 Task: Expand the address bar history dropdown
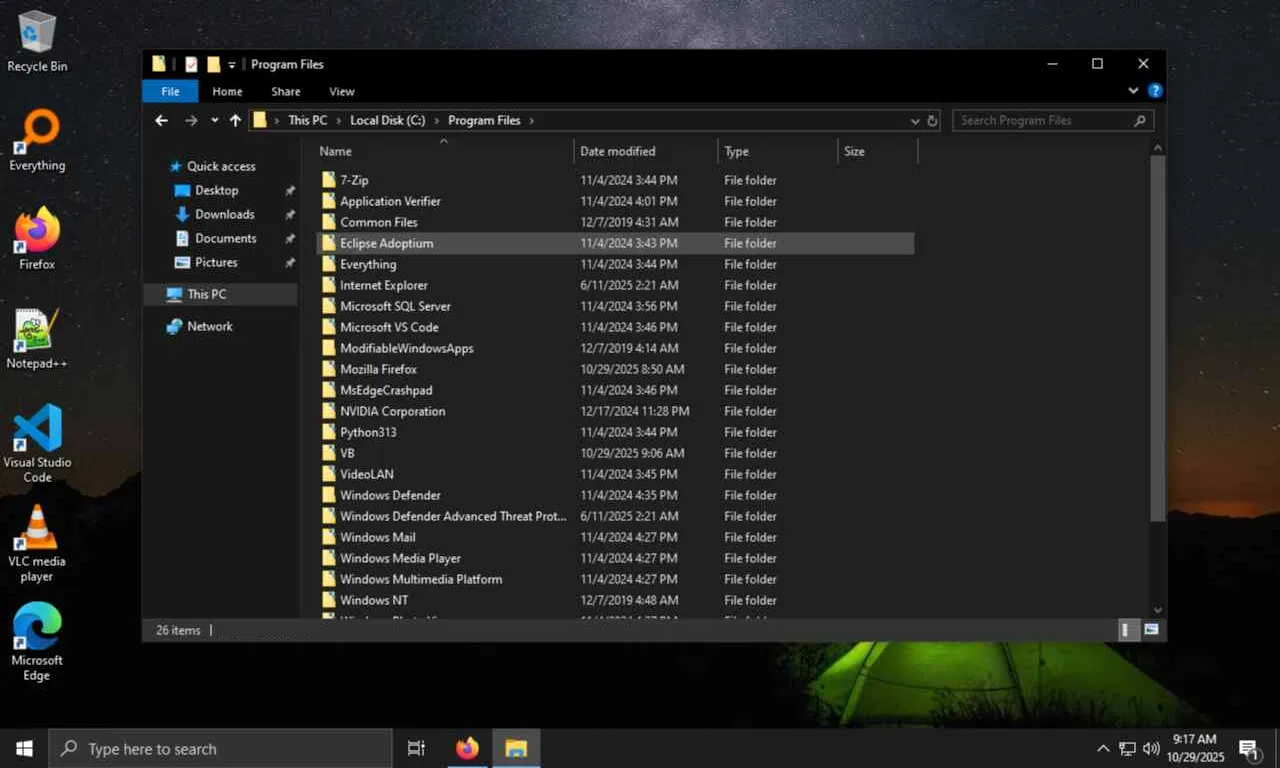coord(915,120)
